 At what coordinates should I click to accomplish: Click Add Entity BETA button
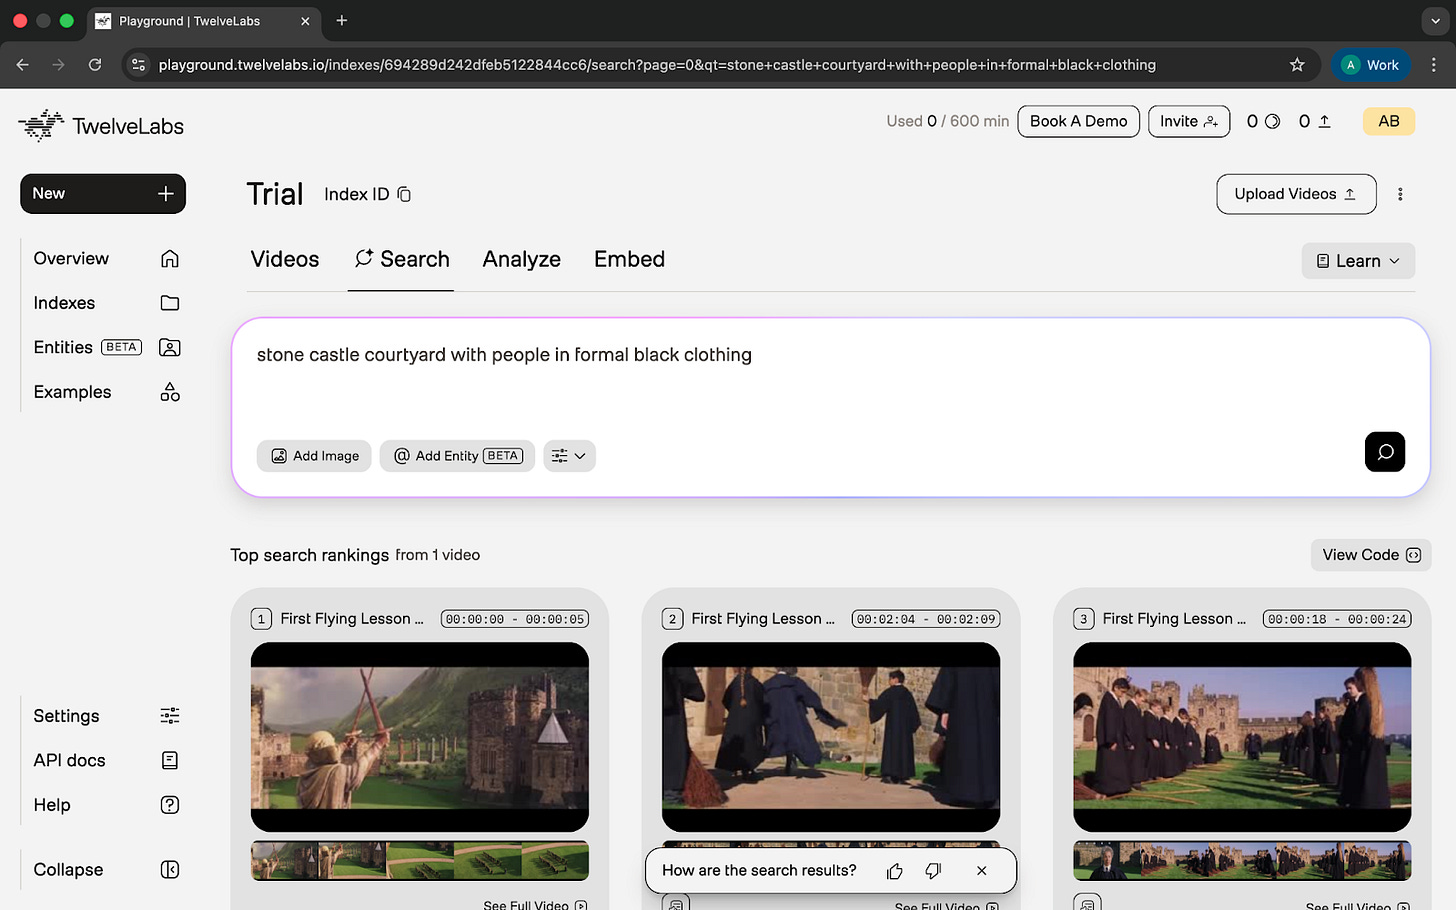457,456
